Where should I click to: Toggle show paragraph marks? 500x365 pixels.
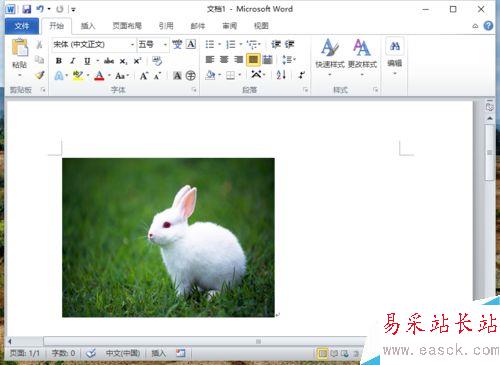click(x=302, y=75)
